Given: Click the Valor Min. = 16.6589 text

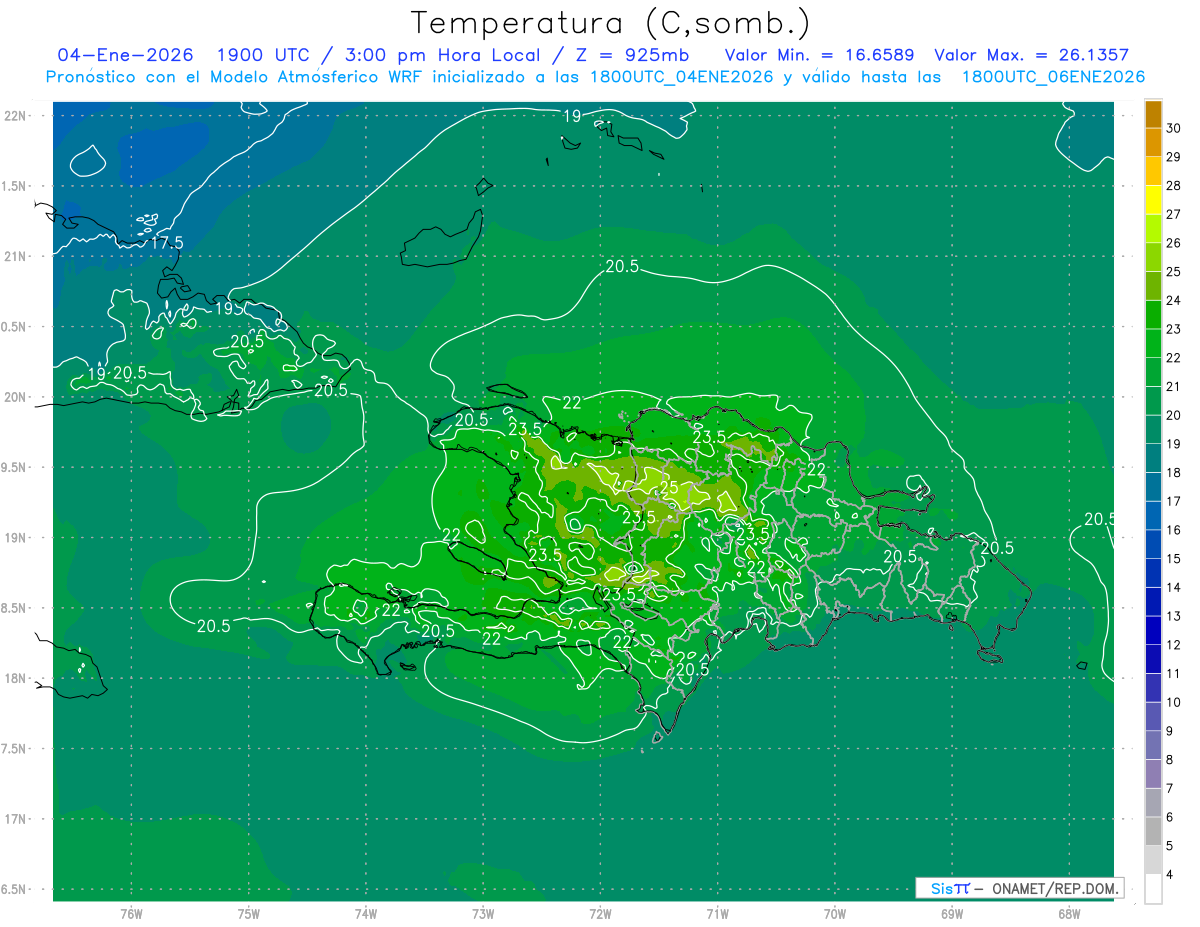Looking at the screenshot, I should click(821, 55).
